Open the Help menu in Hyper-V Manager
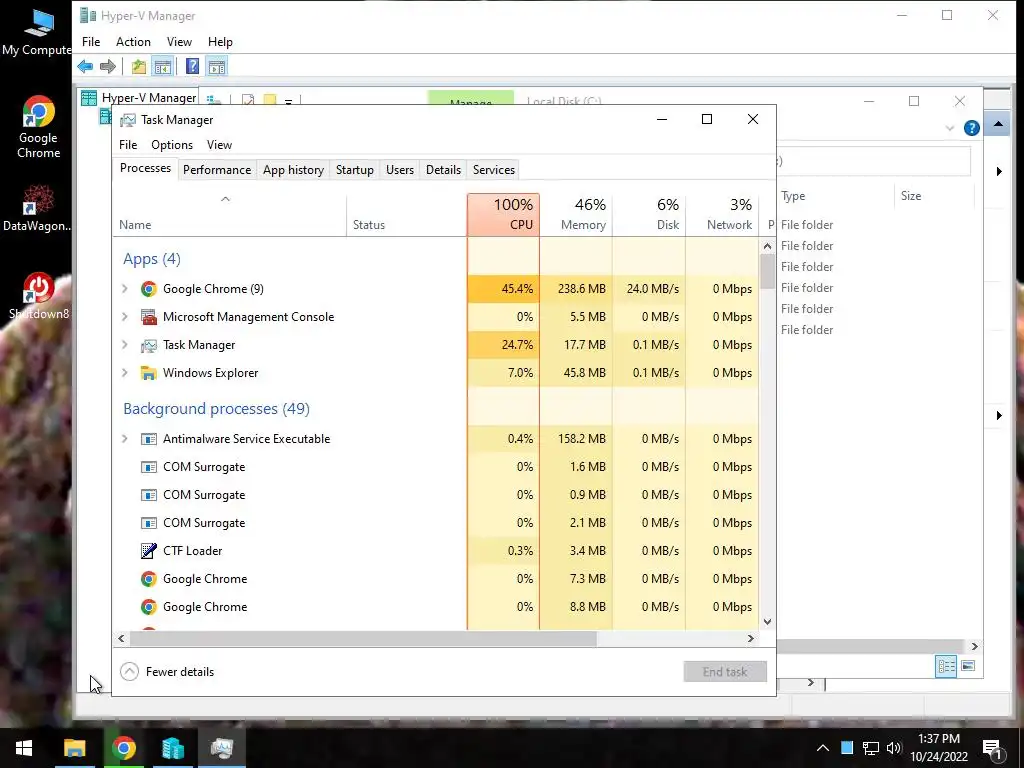This screenshot has width=1024, height=768. (x=220, y=42)
